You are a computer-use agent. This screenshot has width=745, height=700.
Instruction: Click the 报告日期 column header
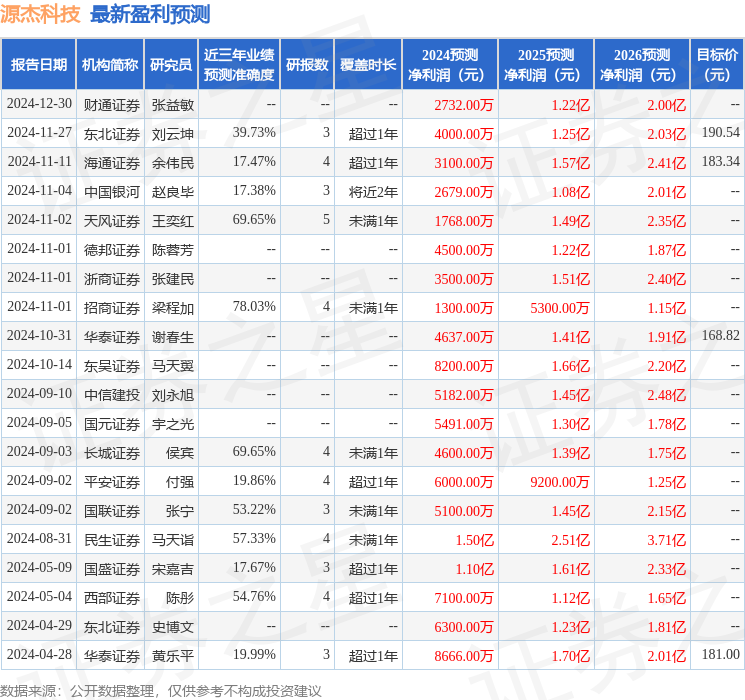(38, 65)
